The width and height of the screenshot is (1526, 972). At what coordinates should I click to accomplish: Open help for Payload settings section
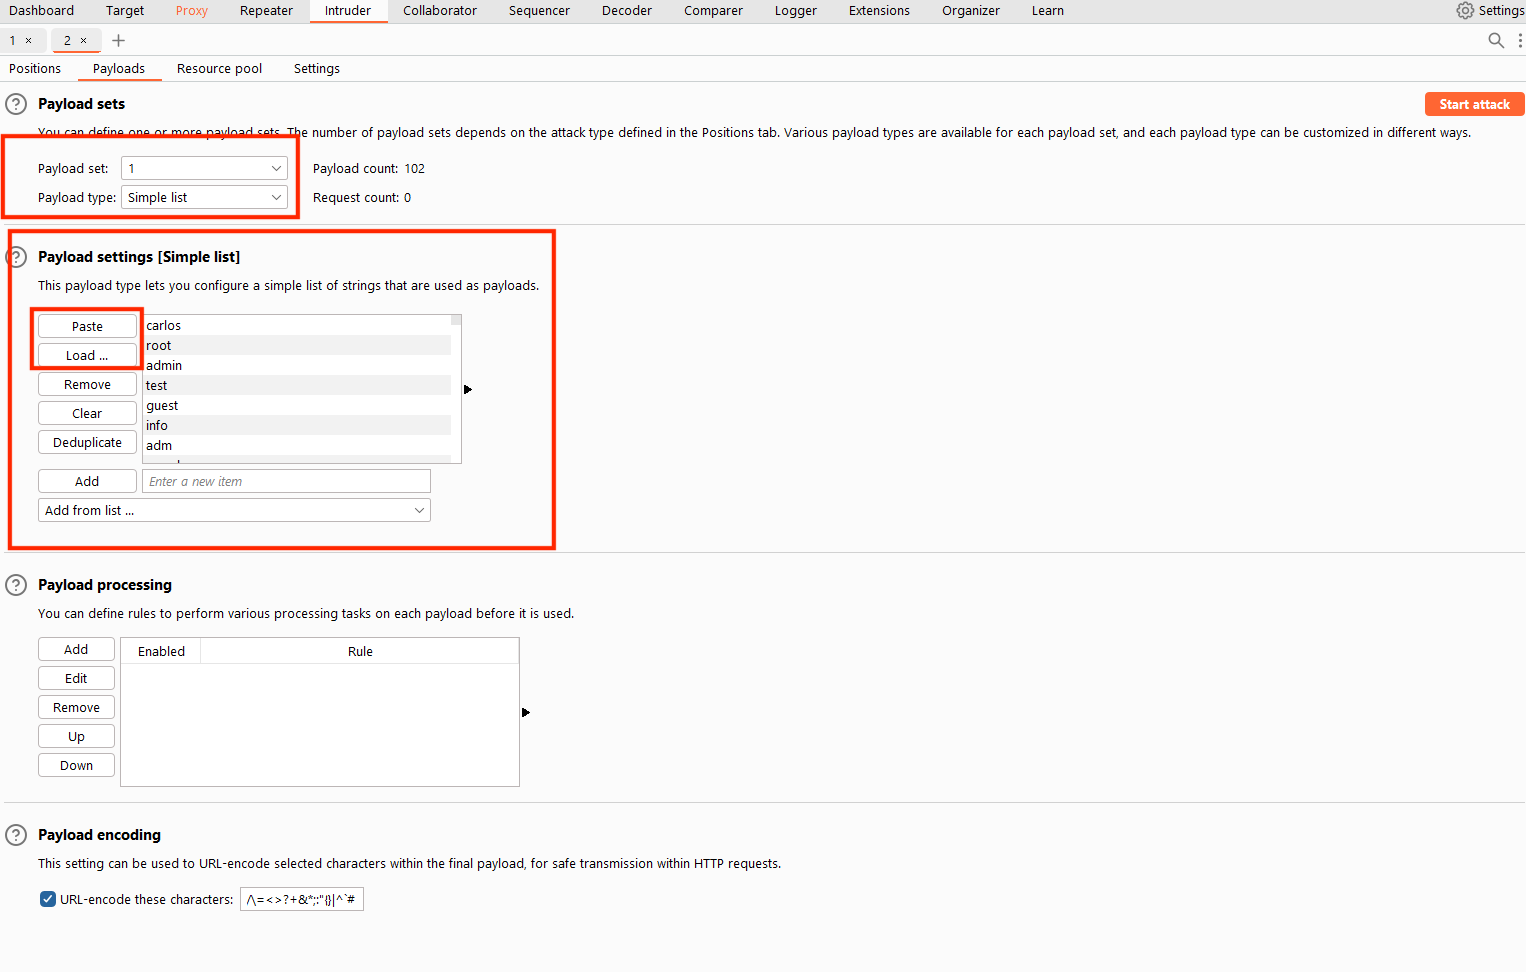tap(15, 257)
